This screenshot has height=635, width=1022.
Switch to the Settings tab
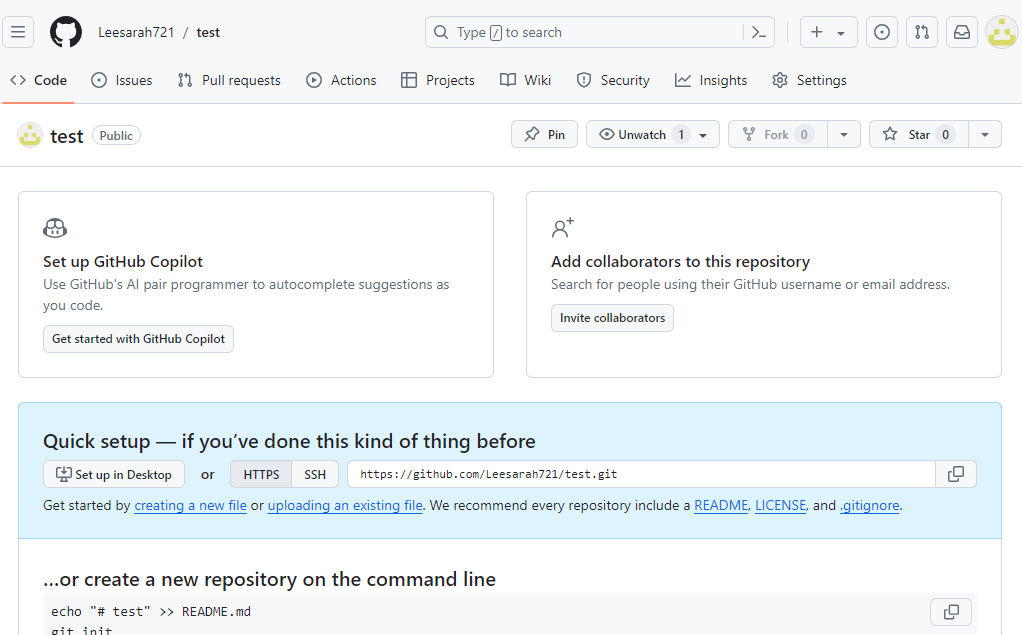pyautogui.click(x=810, y=80)
